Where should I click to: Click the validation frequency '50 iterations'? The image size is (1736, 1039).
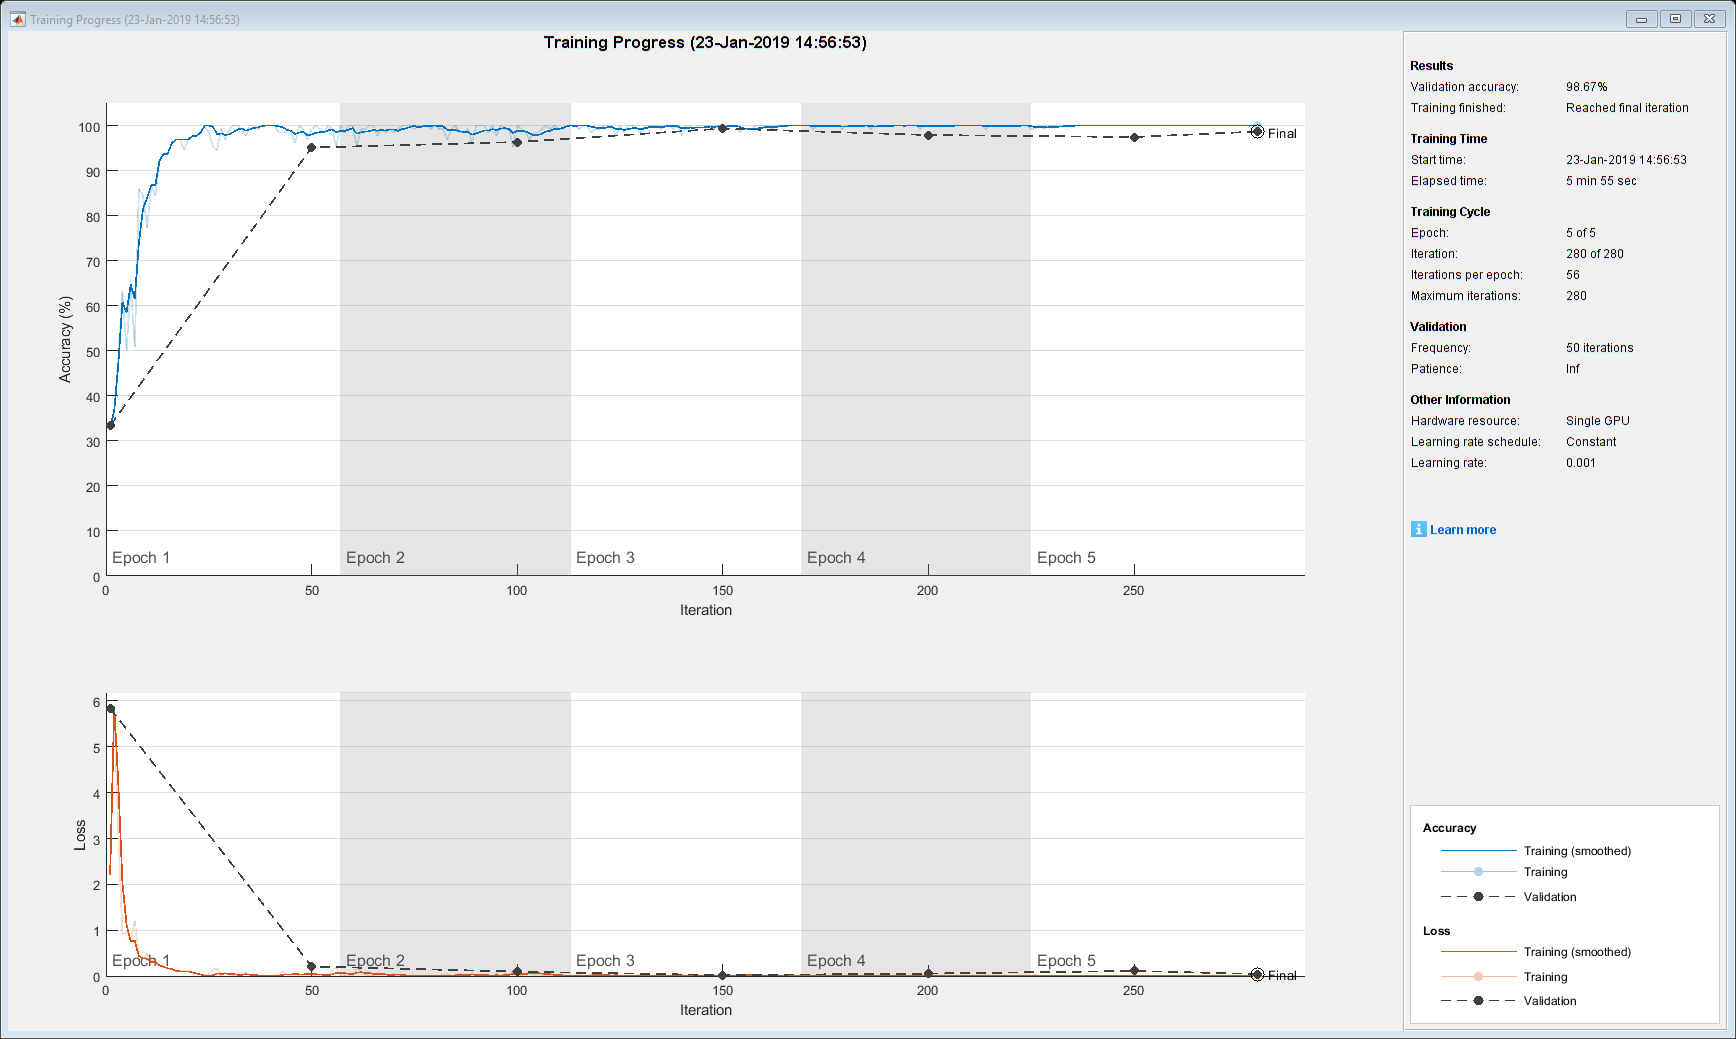(1600, 348)
